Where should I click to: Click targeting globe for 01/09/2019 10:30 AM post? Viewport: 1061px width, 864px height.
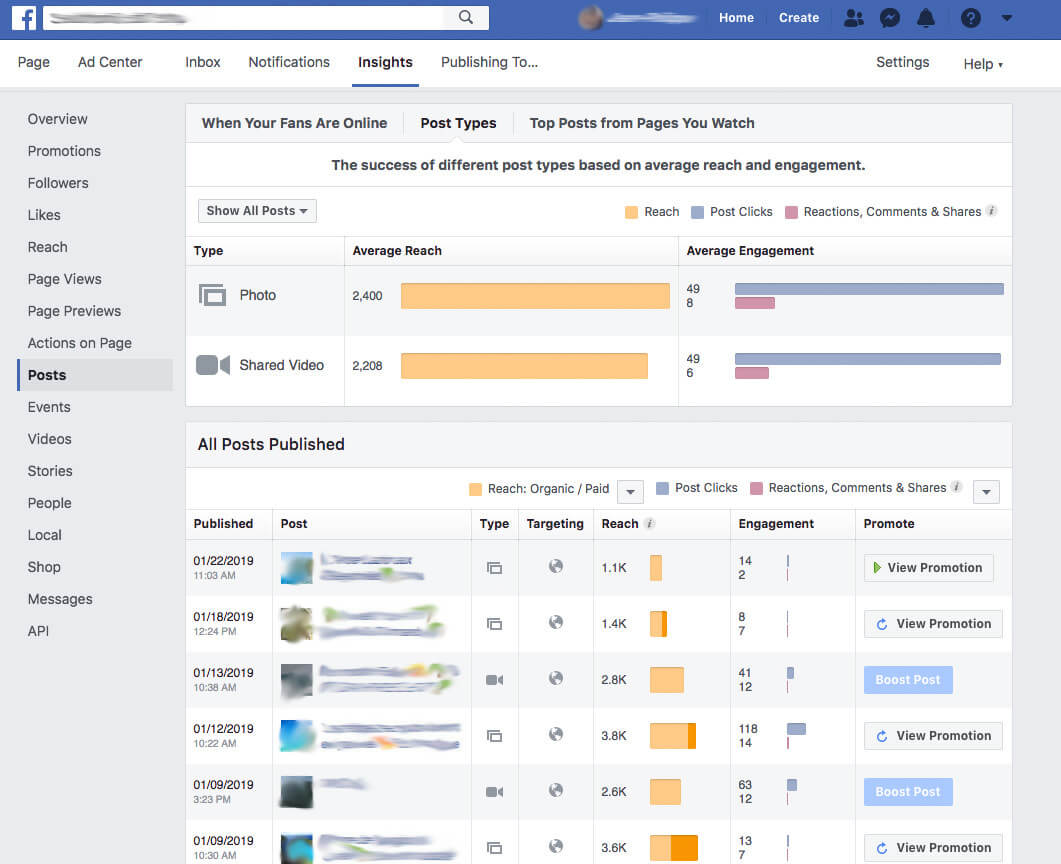556,846
